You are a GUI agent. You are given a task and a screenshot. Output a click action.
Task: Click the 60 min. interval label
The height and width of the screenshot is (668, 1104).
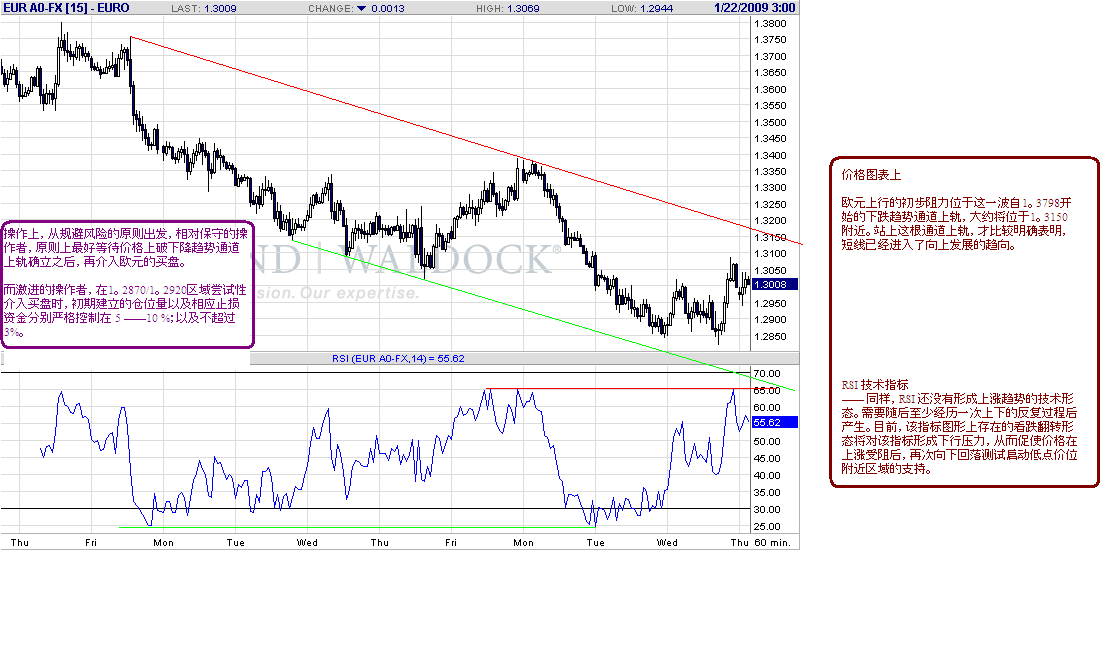click(x=772, y=543)
